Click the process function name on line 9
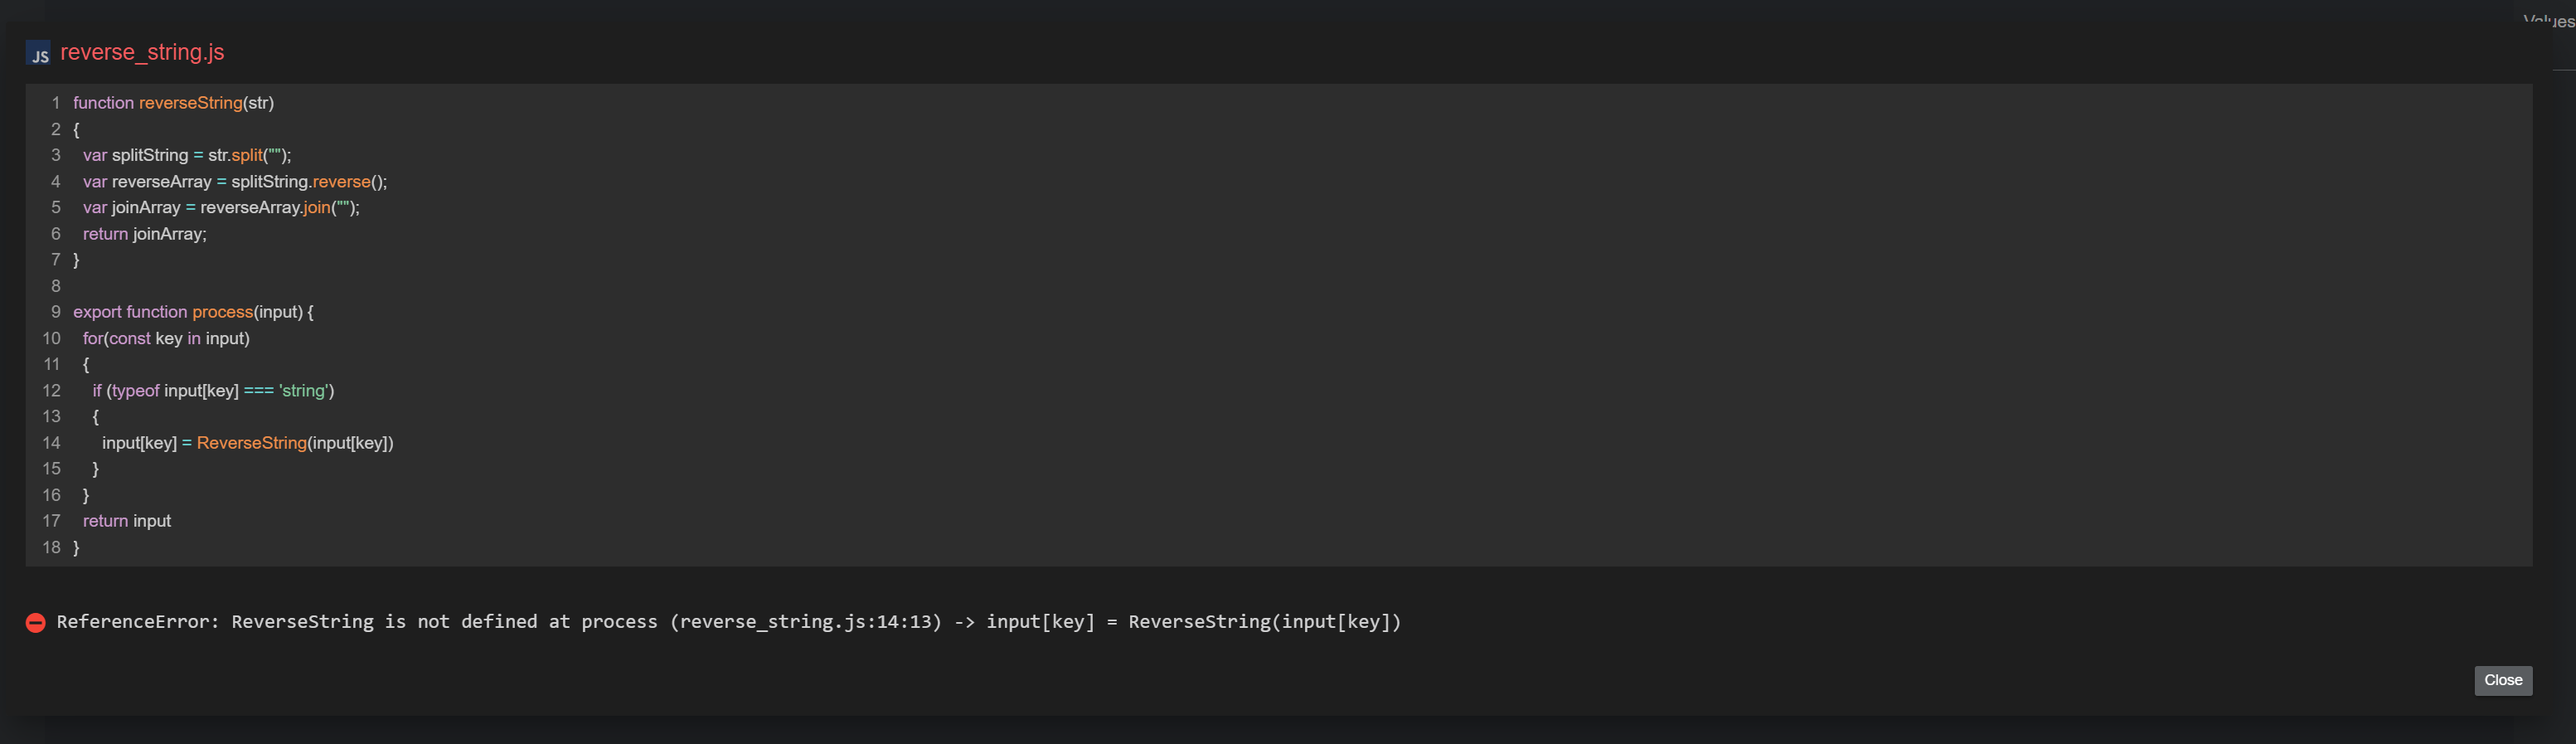The image size is (2576, 744). click(222, 312)
